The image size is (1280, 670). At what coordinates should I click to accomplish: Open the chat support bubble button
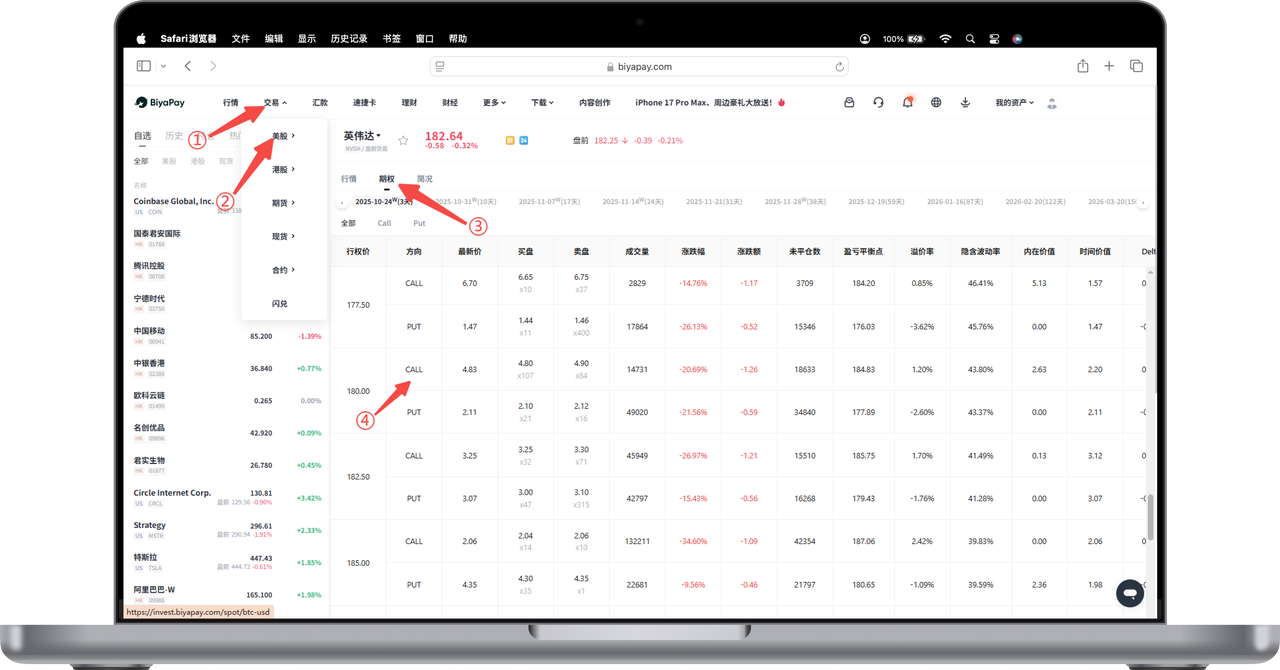click(x=1129, y=593)
